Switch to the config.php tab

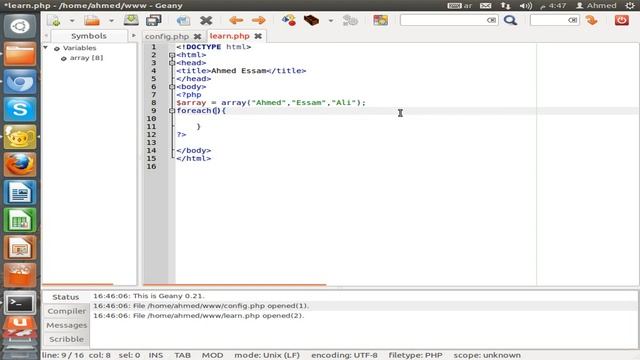[167, 36]
